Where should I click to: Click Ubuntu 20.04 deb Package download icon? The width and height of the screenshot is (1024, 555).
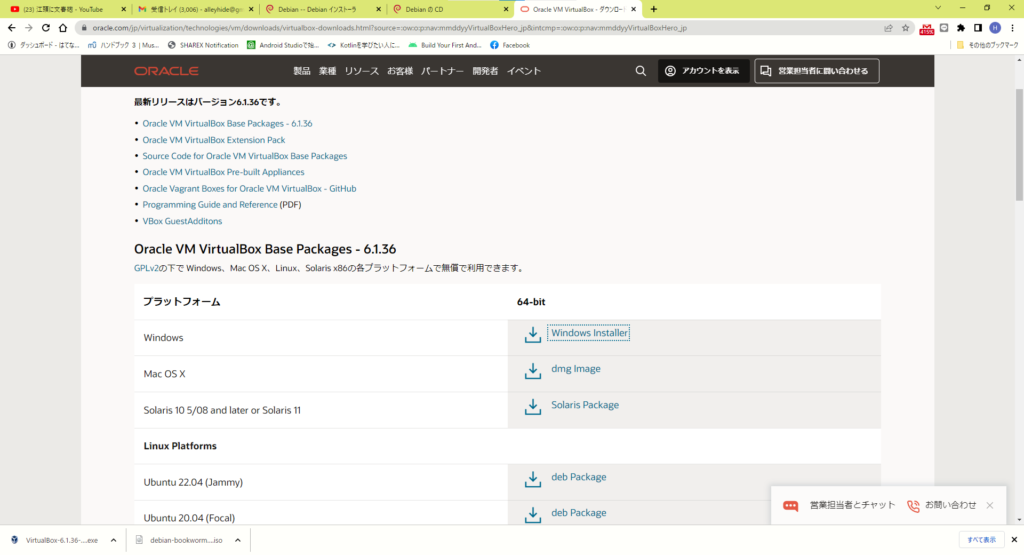533,515
